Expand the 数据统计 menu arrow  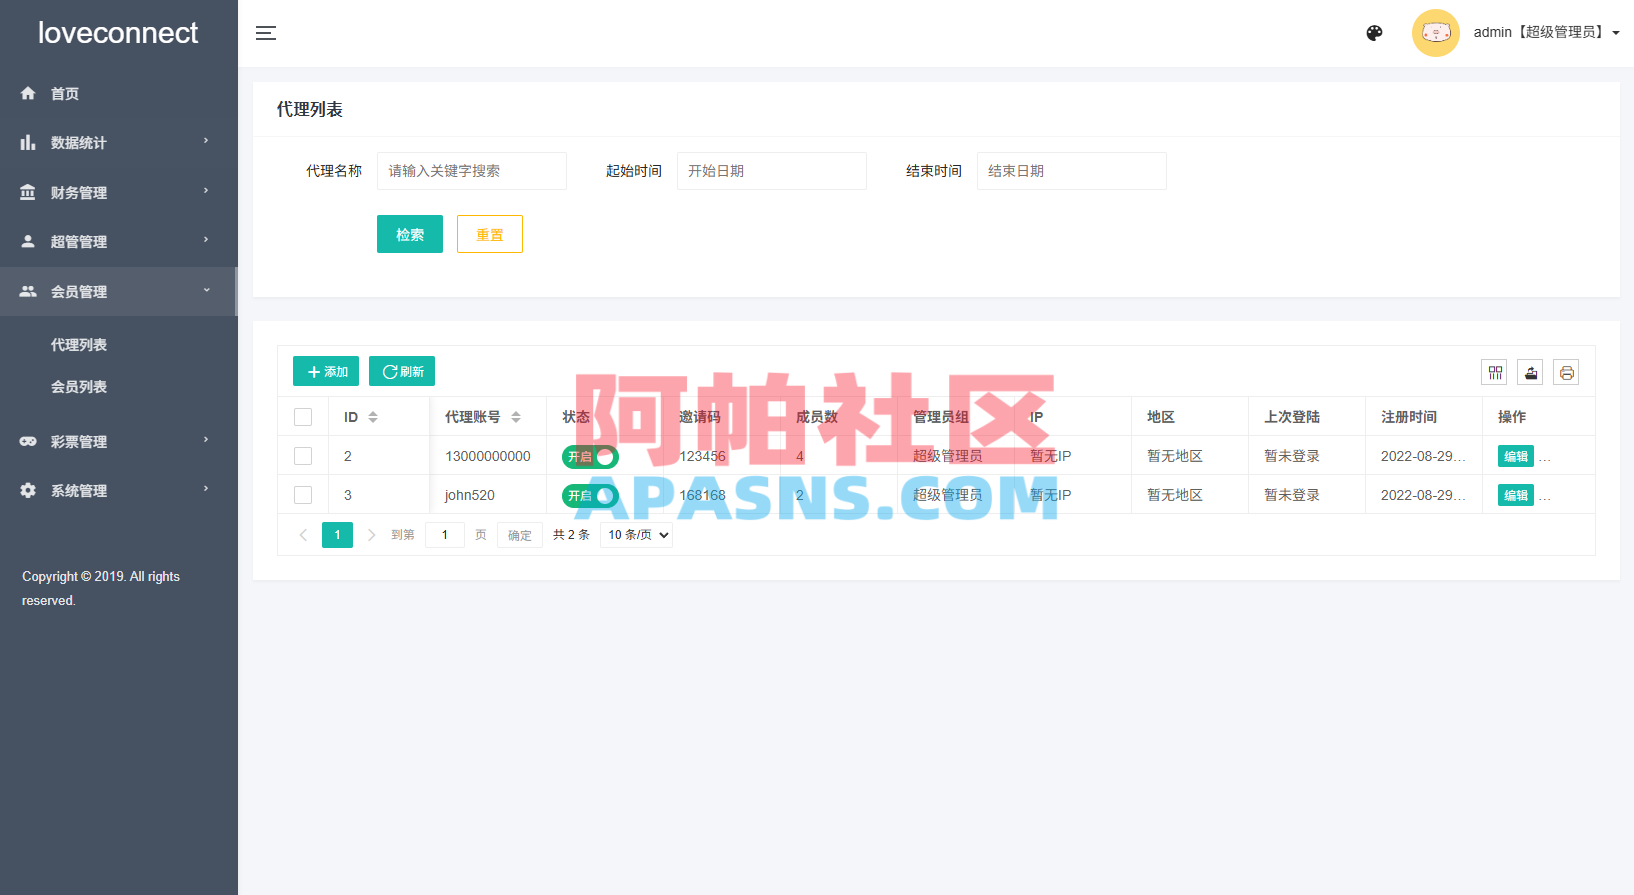pos(206,141)
